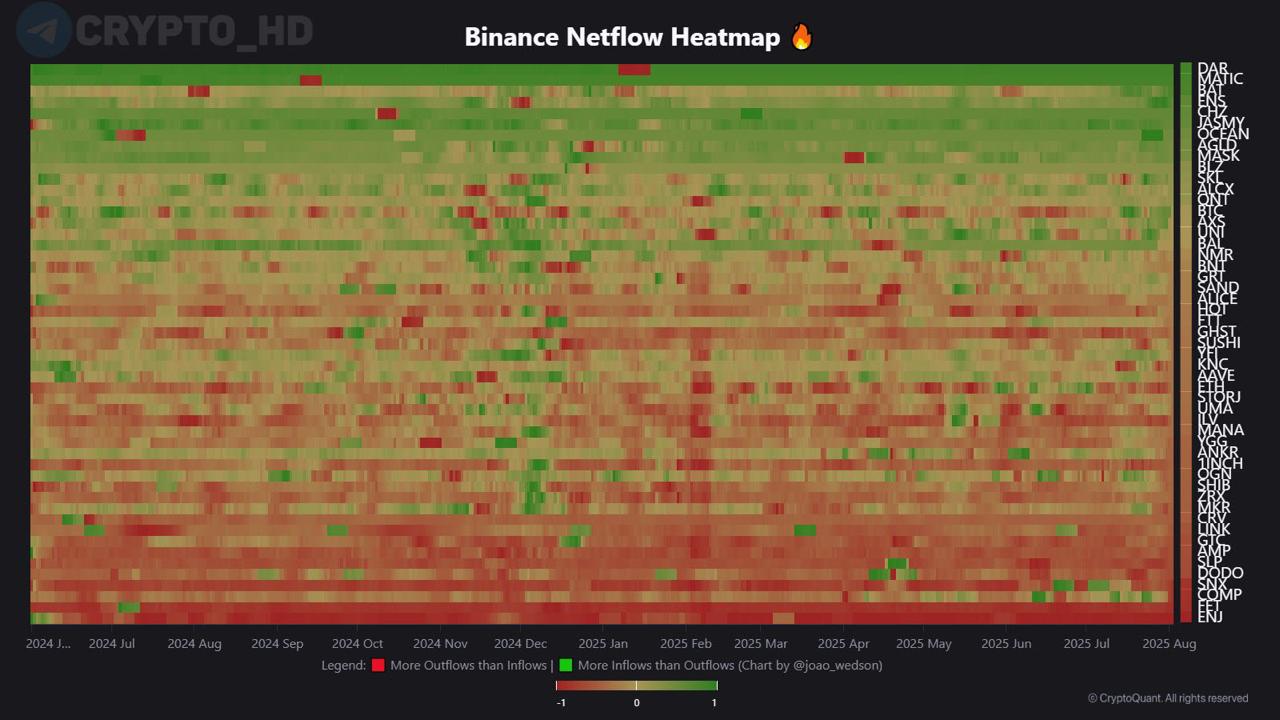1280x720 pixels.
Task: Click the NMR ticker label
Action: 1215,255
